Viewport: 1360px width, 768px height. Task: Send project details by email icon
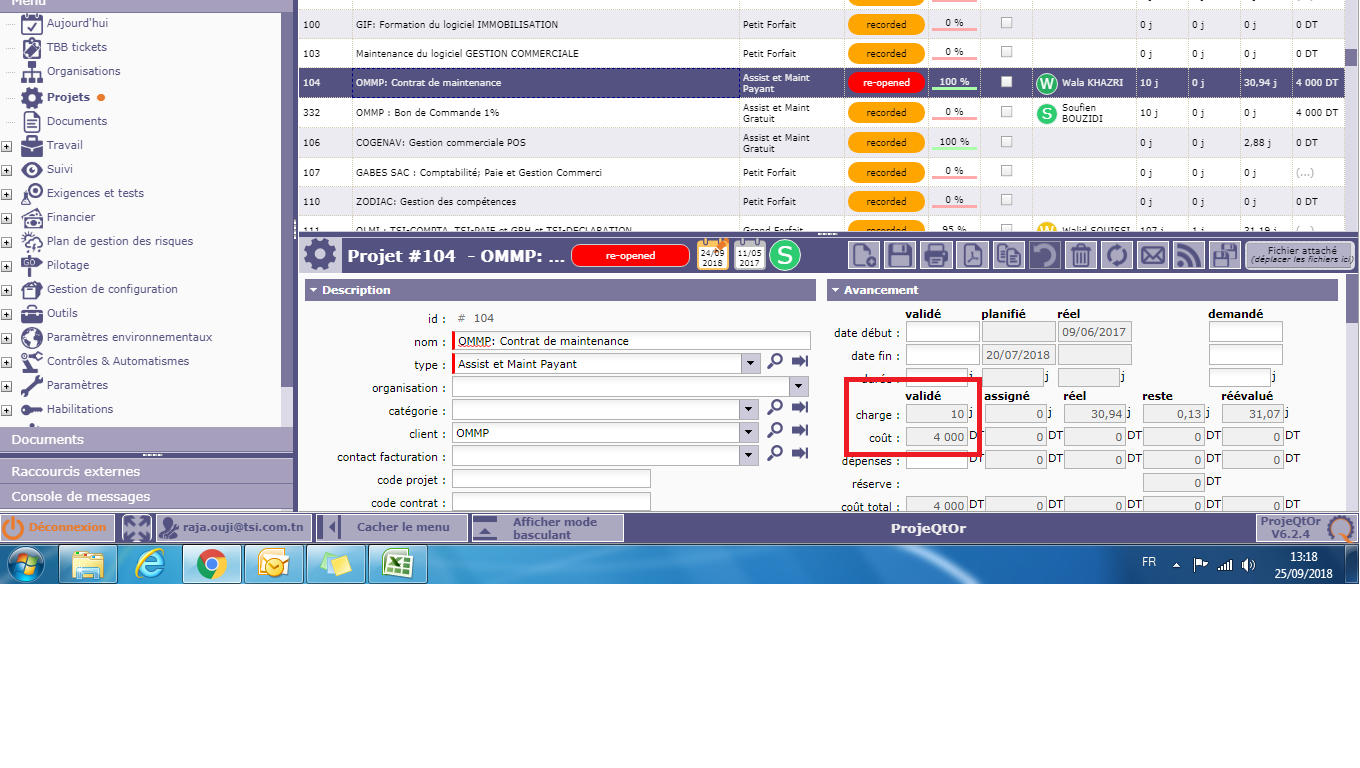1152,255
